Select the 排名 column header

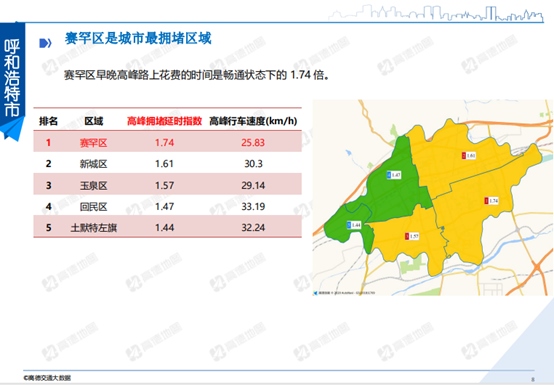pos(48,121)
